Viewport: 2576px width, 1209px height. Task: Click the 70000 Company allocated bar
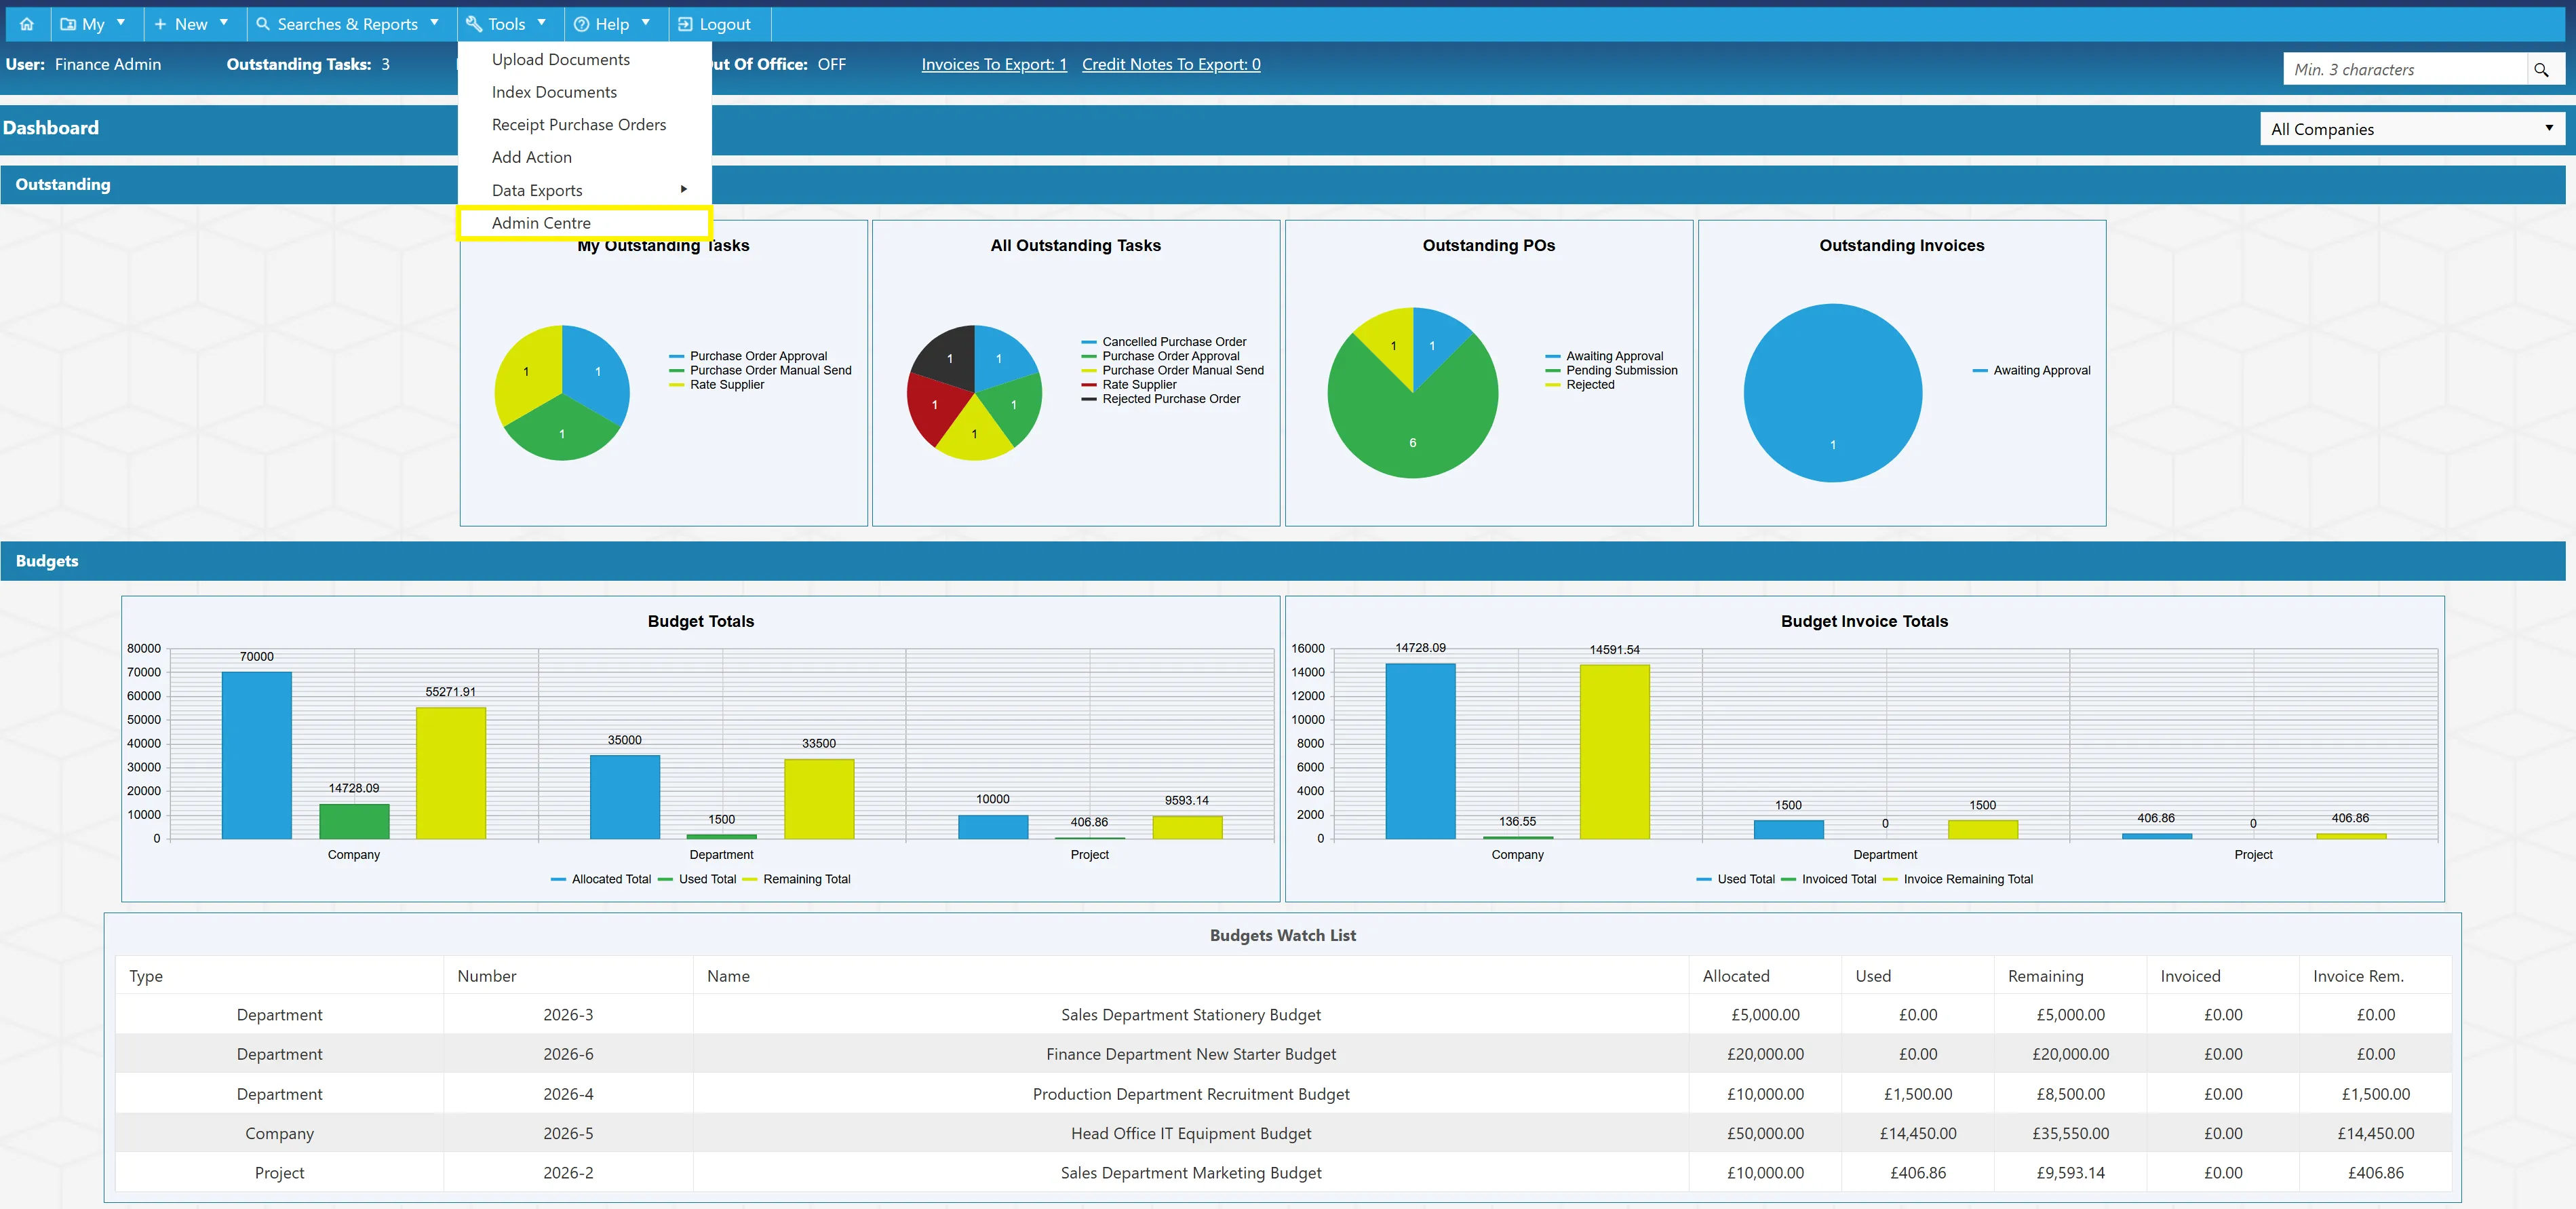[x=257, y=755]
